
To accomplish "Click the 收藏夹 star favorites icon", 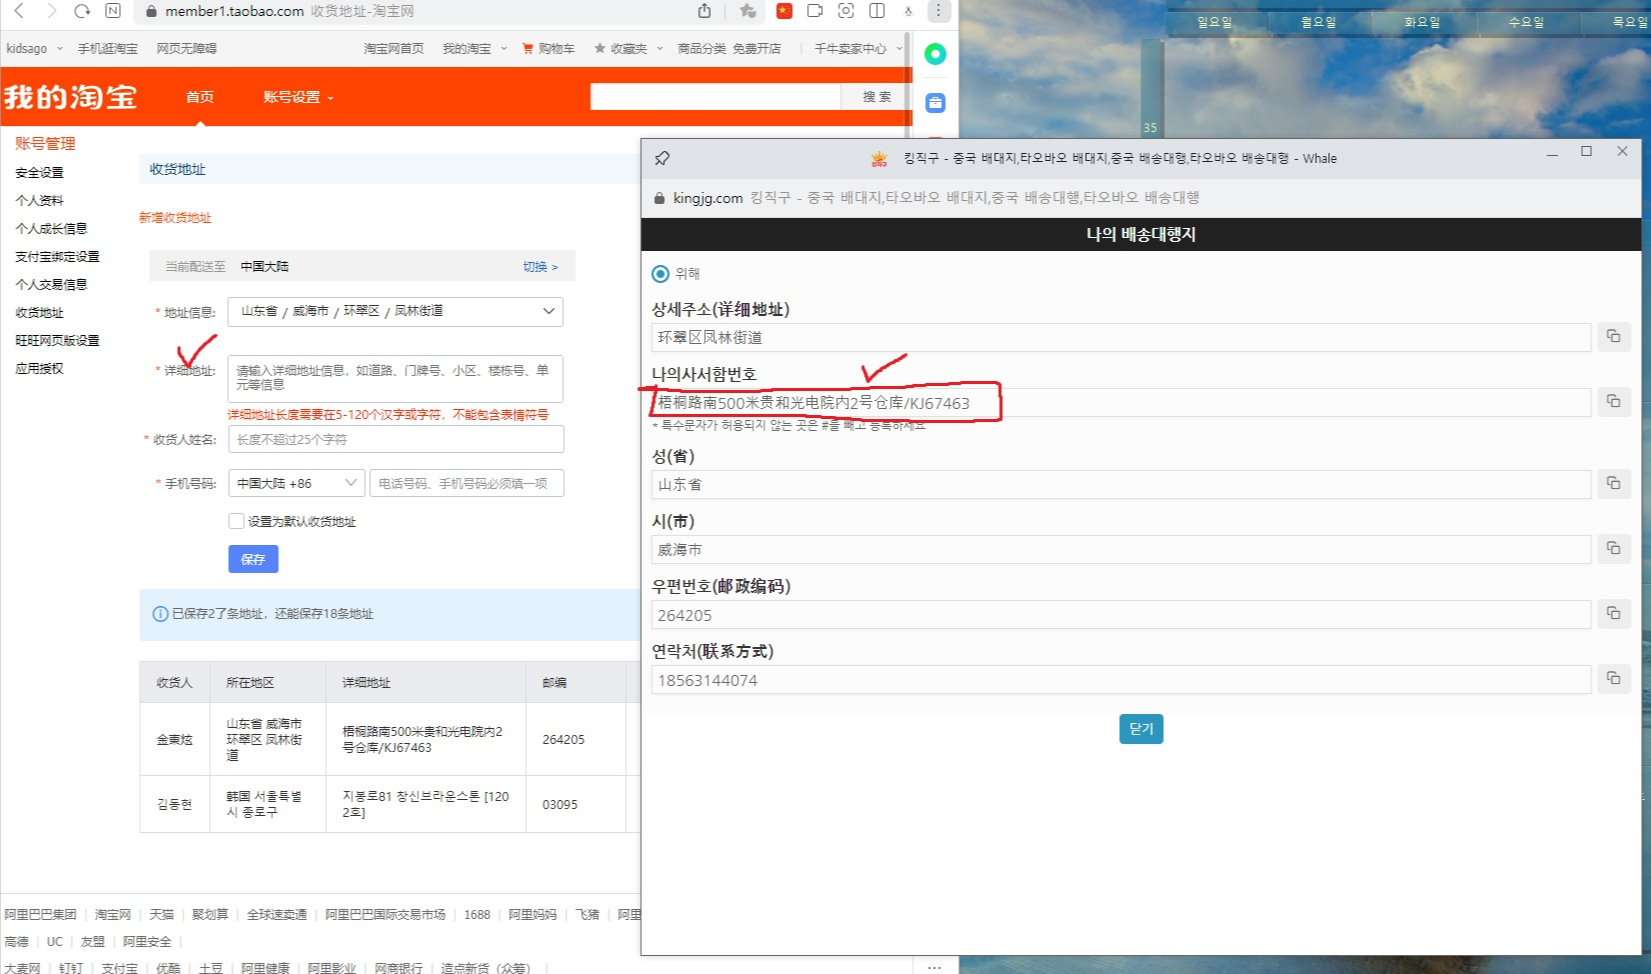I will pyautogui.click(x=600, y=48).
